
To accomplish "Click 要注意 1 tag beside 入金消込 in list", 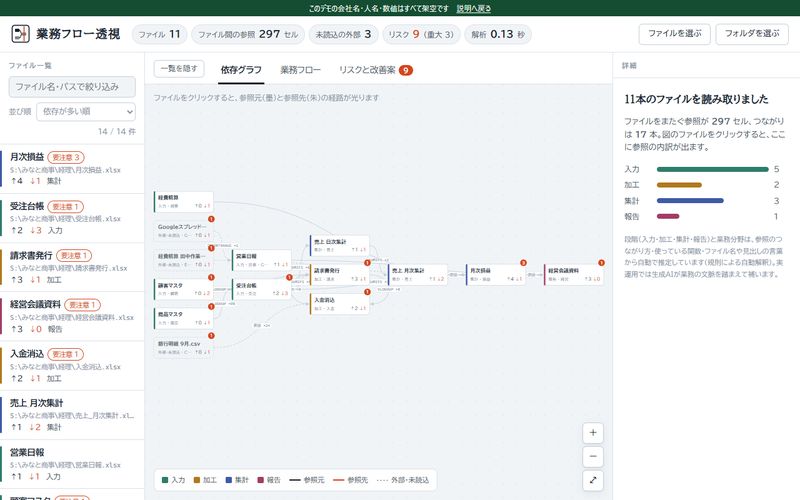I will pyautogui.click(x=65, y=354).
